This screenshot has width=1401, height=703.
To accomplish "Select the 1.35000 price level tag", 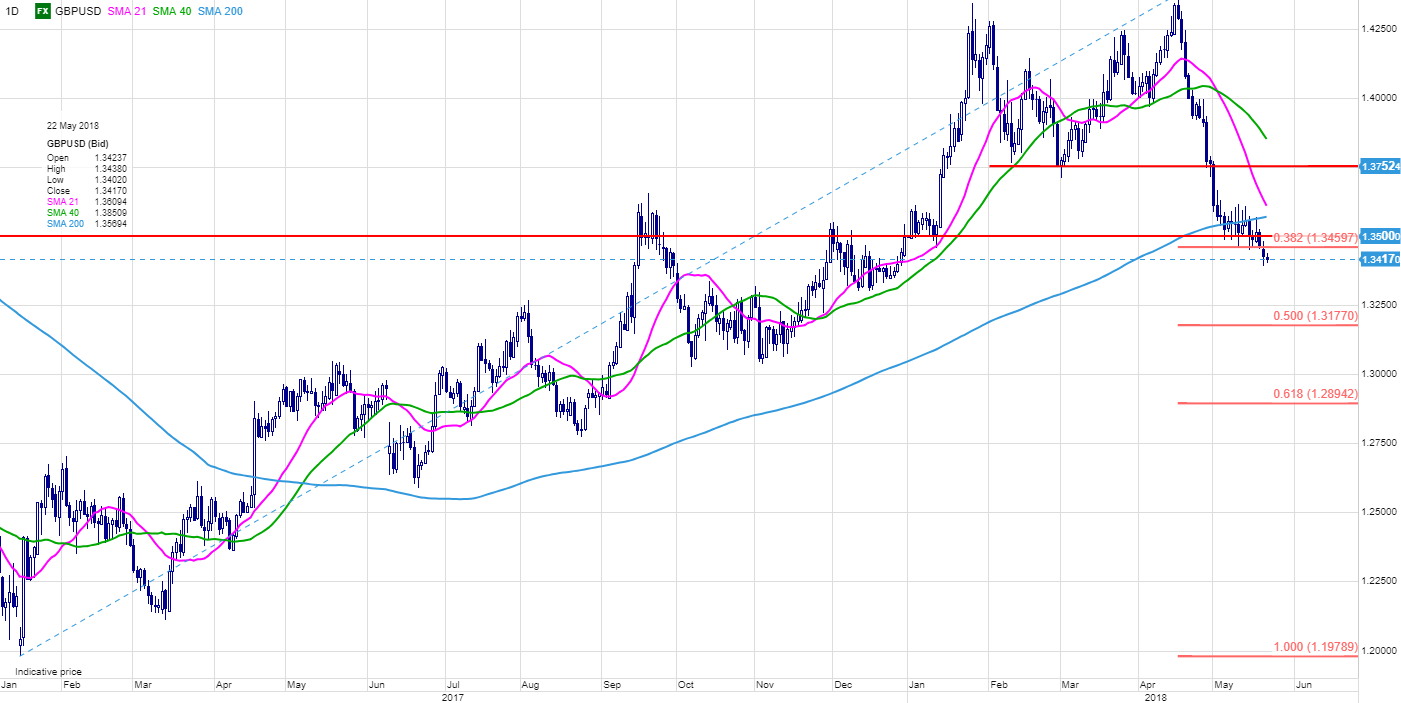I will [1379, 236].
